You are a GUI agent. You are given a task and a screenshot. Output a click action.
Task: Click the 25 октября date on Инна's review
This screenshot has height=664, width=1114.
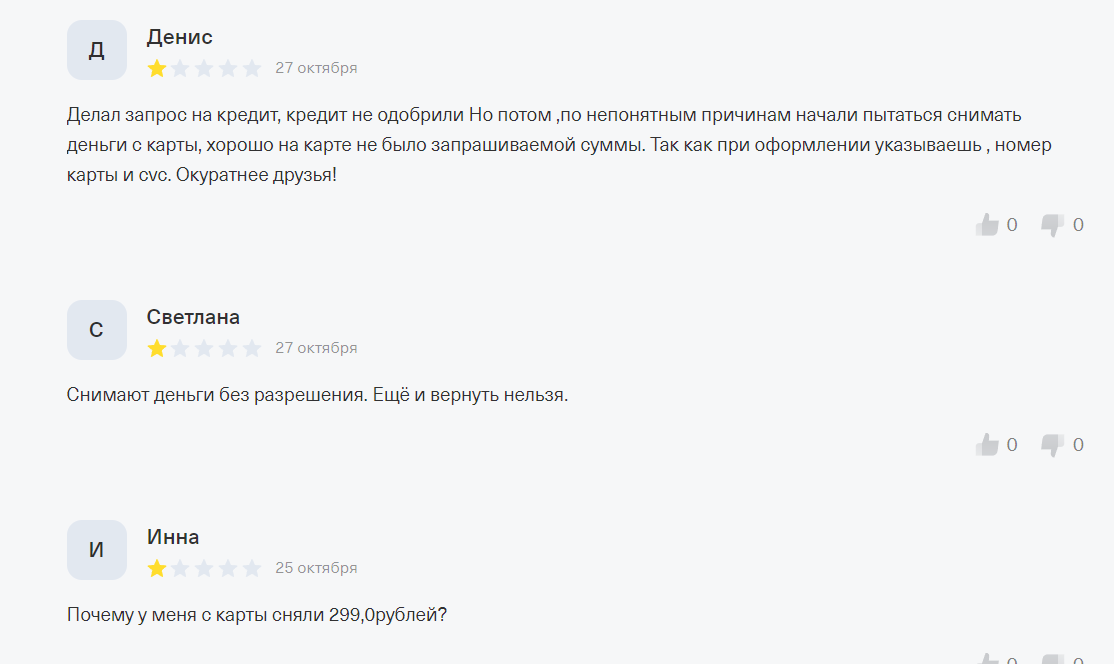pos(316,568)
